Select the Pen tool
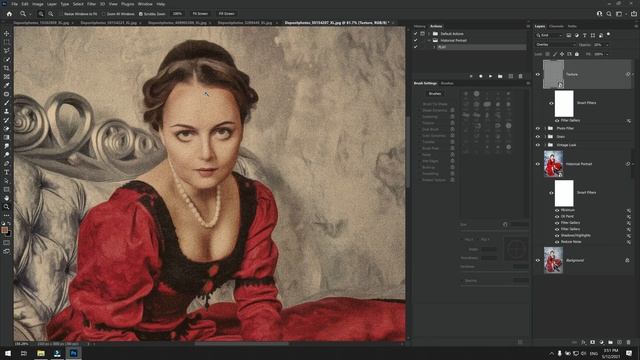This screenshot has height=360, width=640. pos(7,163)
